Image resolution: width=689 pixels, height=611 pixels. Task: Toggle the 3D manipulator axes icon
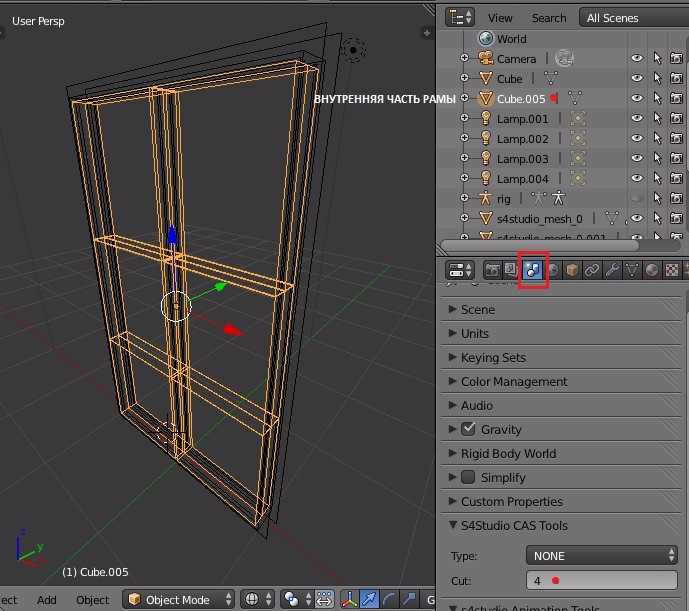point(349,599)
